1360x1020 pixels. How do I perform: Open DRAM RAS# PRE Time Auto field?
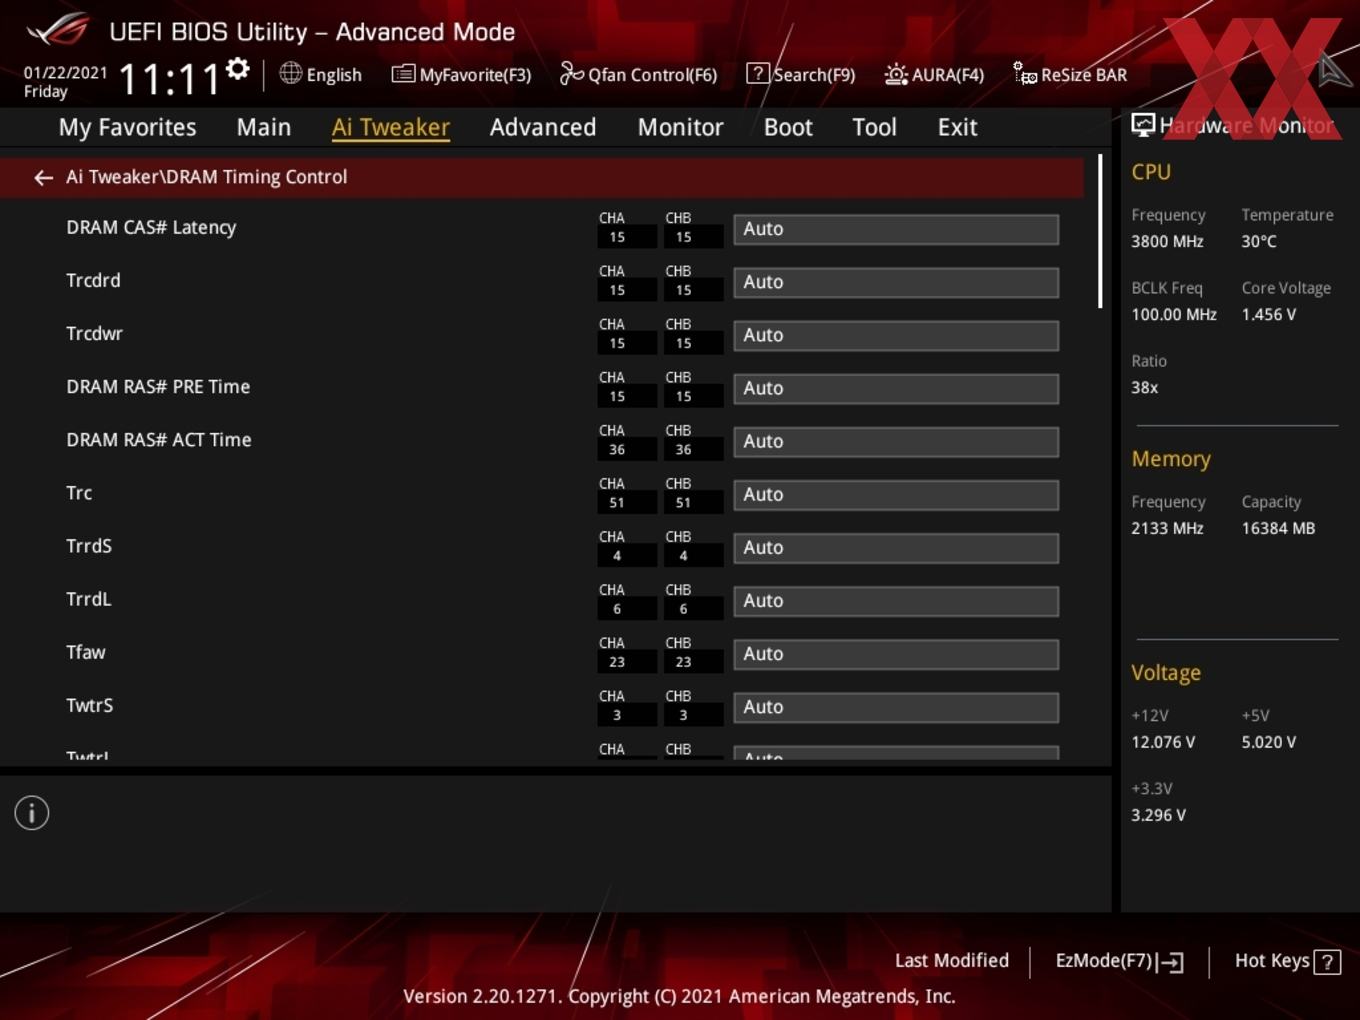click(896, 388)
